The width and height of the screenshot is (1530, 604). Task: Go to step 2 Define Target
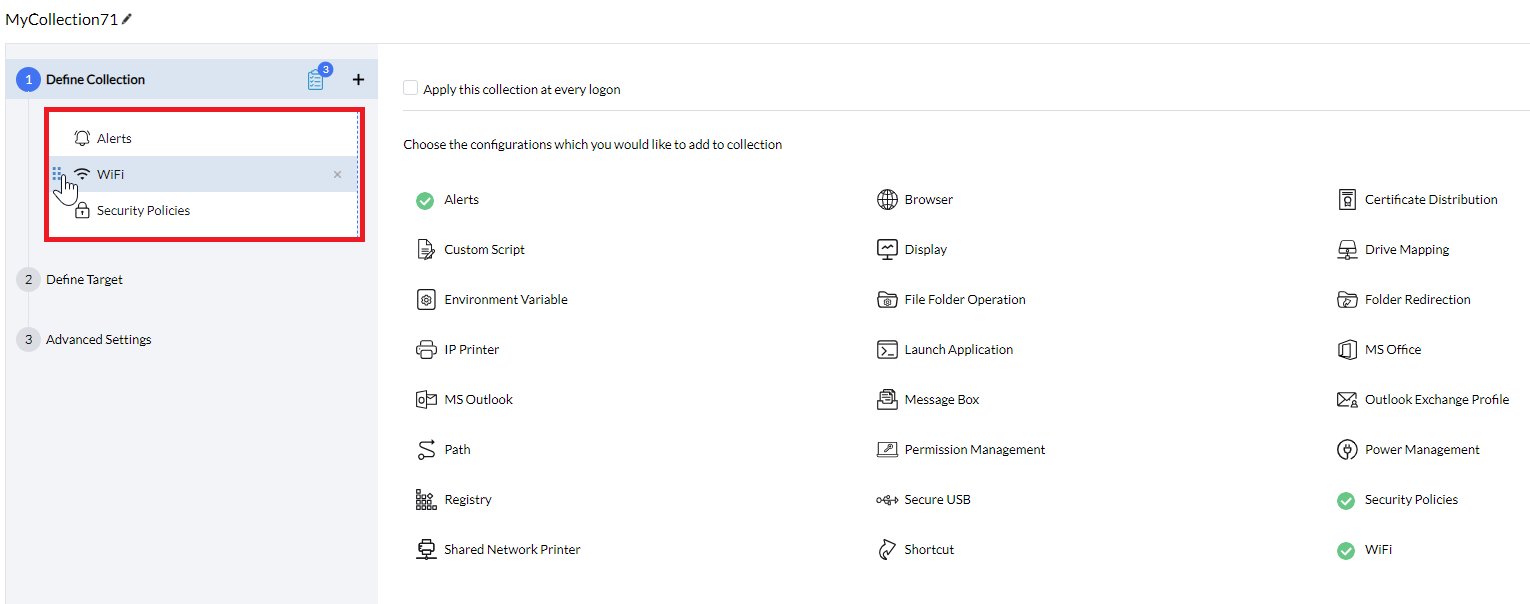[84, 280]
